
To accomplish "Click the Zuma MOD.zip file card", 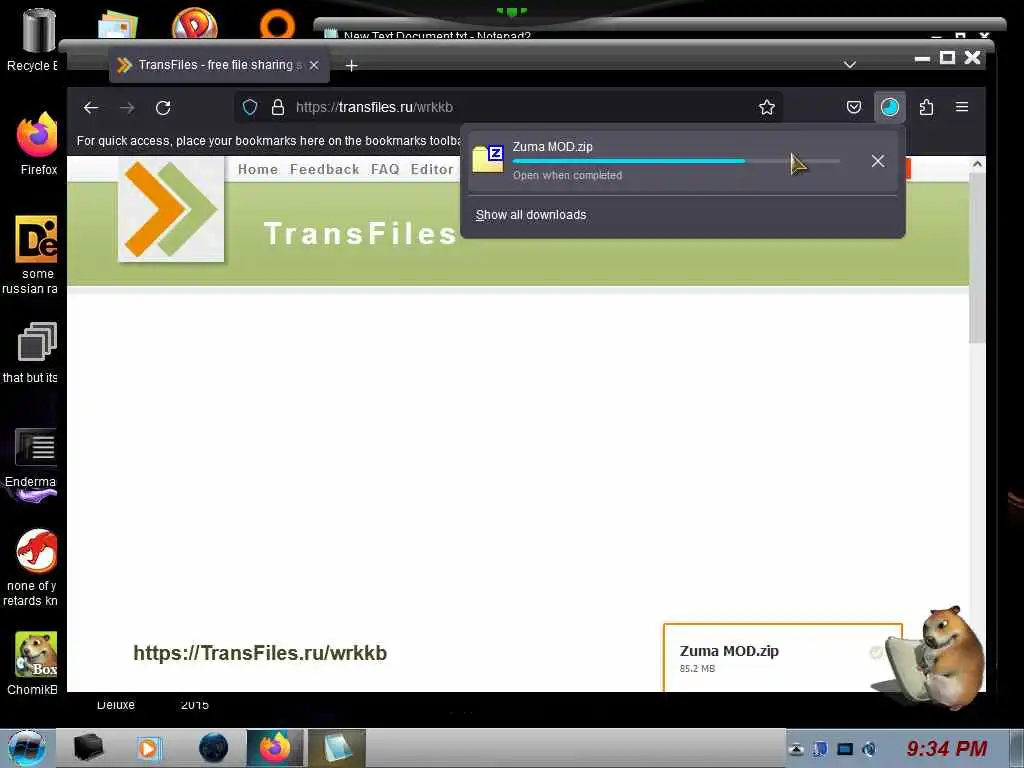I will click(x=782, y=658).
